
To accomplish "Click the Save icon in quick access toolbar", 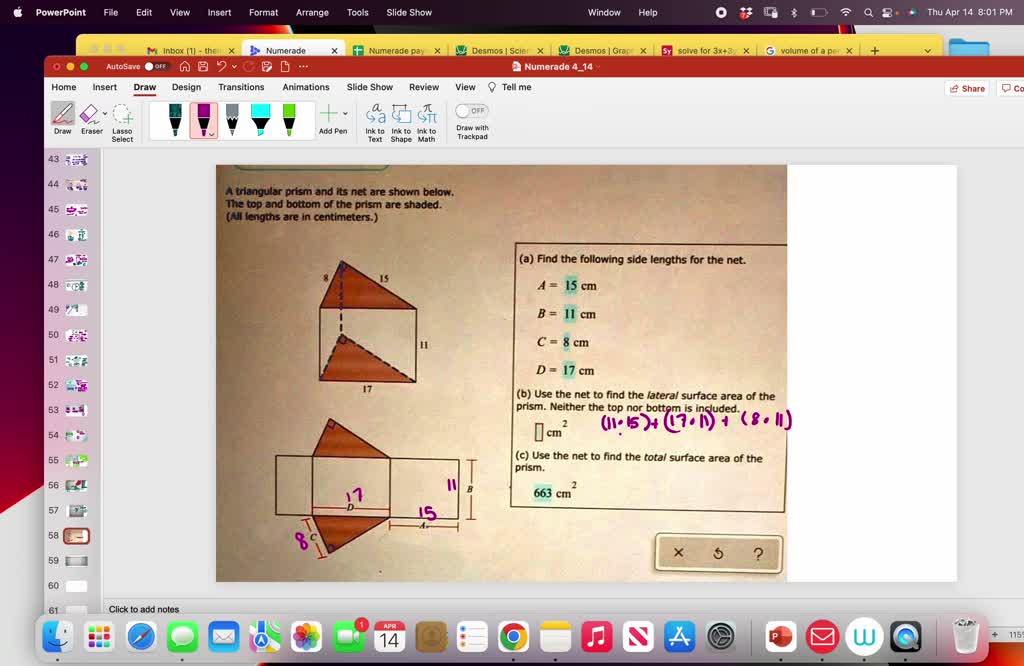I will point(202,67).
